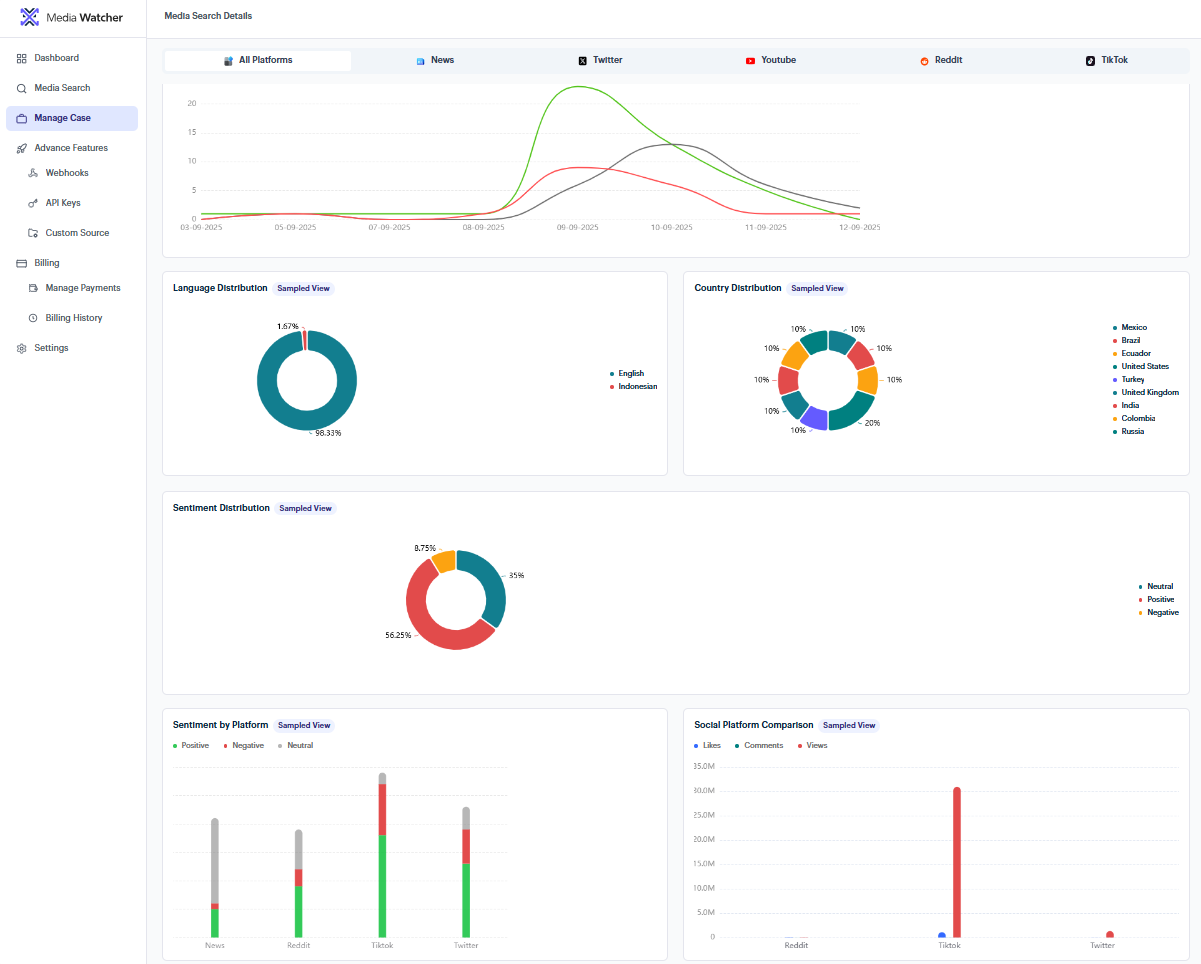This screenshot has width=1201, height=964.
Task: Open Manage Payments in the sidebar
Action: click(x=83, y=288)
